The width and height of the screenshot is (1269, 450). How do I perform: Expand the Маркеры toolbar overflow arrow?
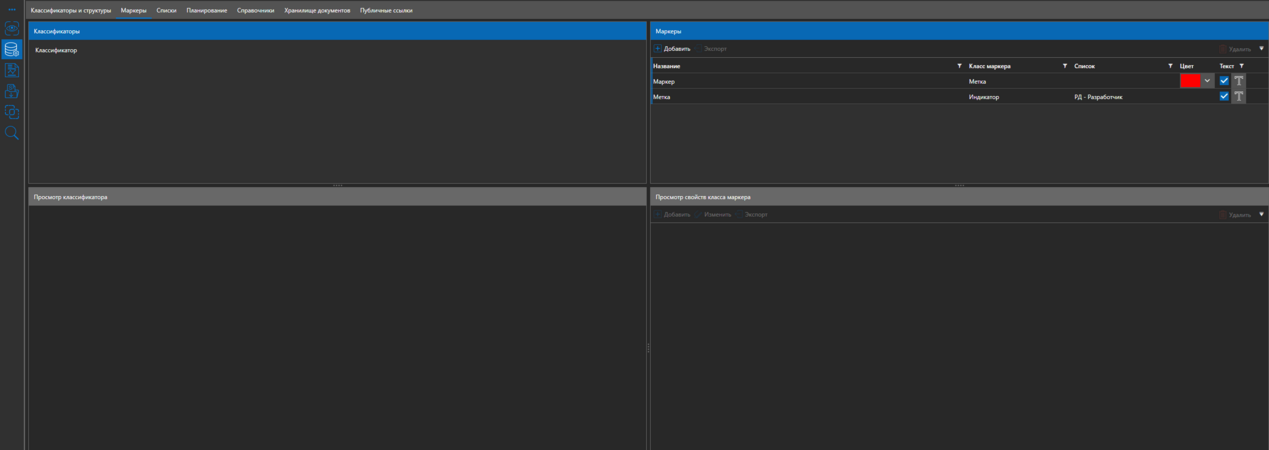(1261, 48)
